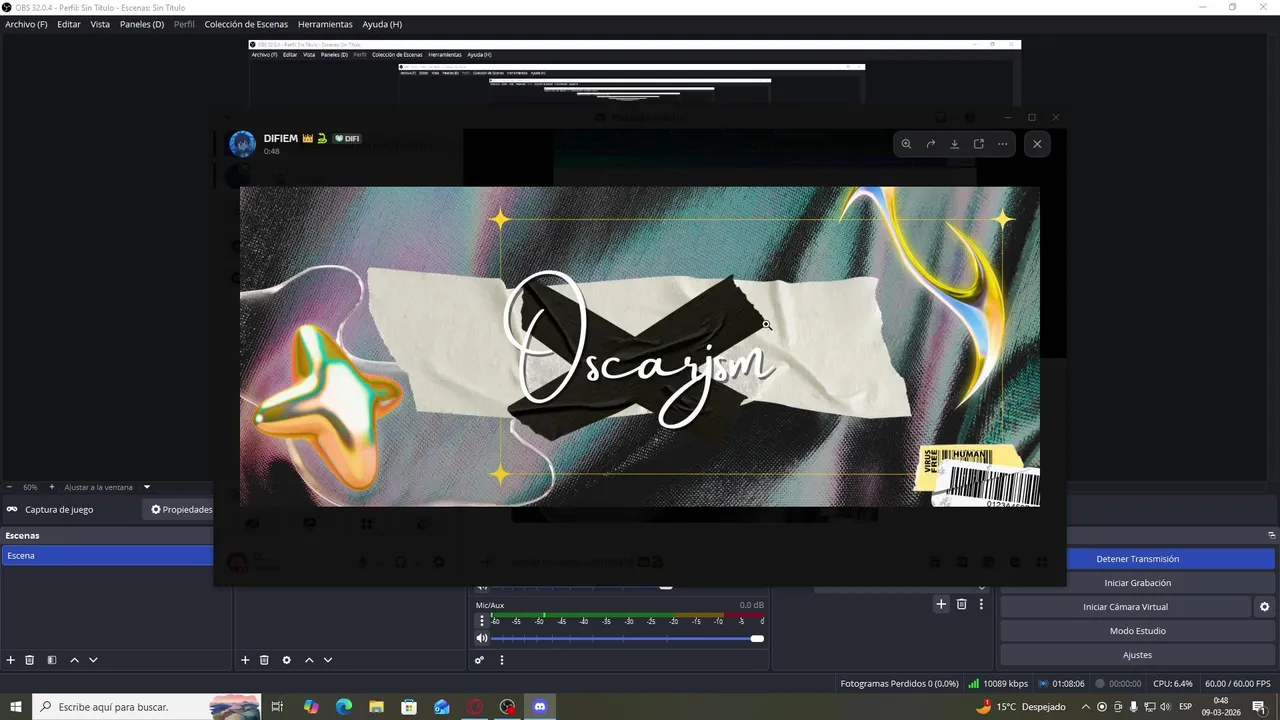
Task: Click the DIFIEM username
Action: [x=281, y=138]
